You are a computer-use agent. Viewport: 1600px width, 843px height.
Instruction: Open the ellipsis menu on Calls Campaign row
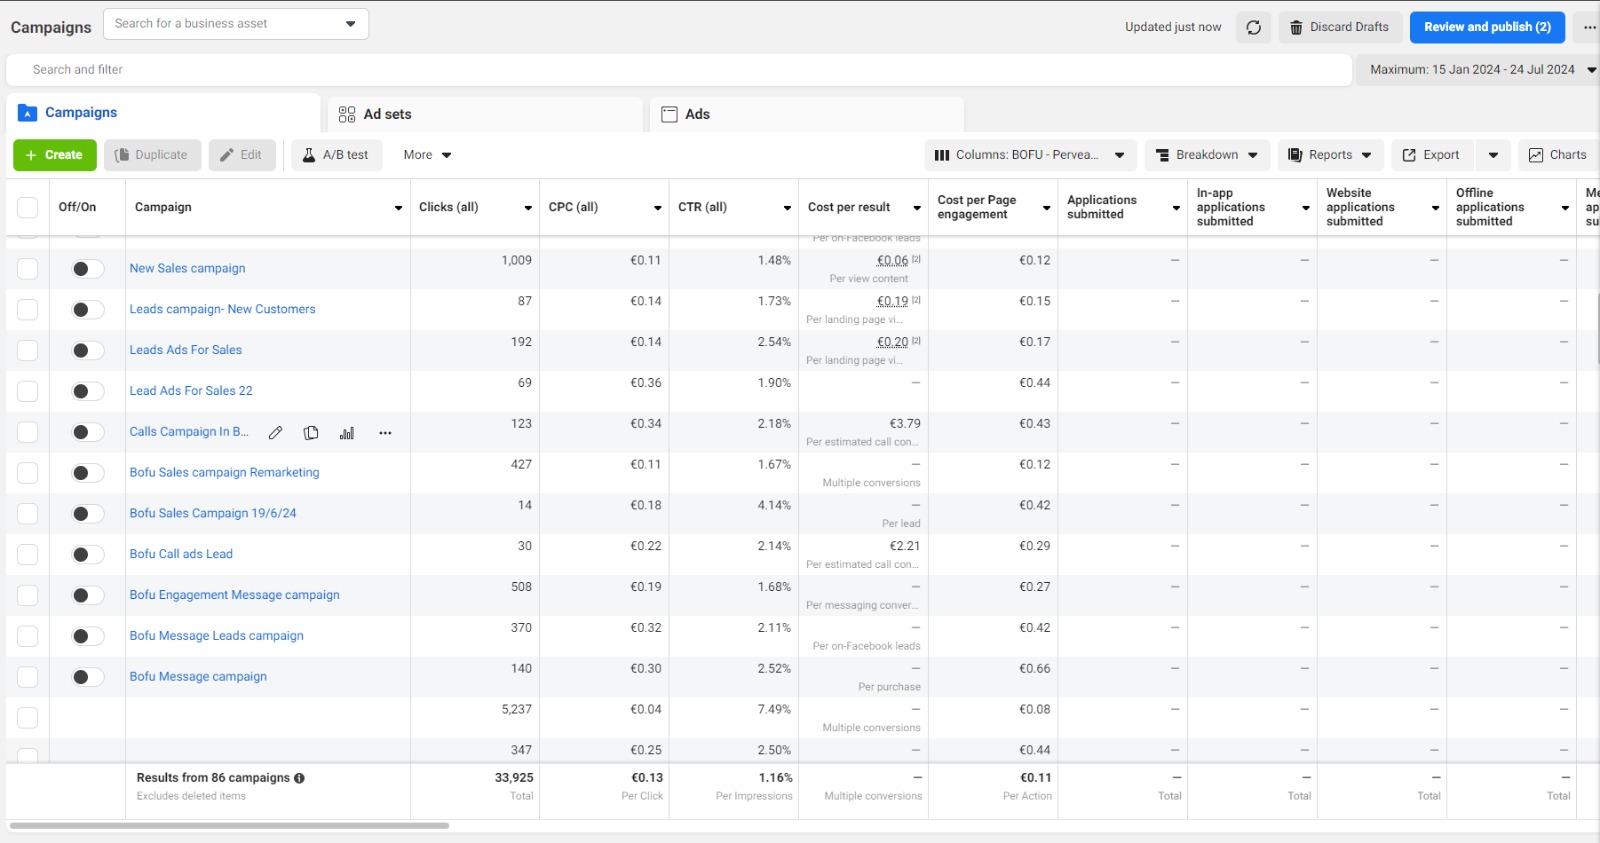[385, 433]
